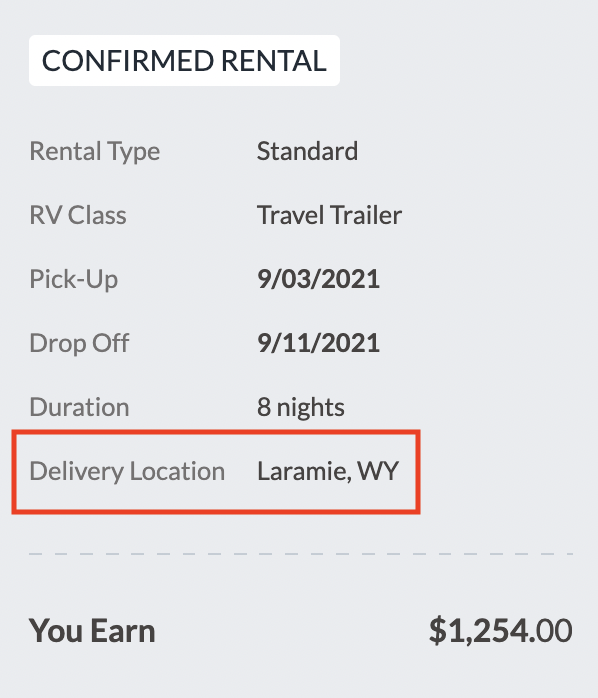This screenshot has width=598, height=698.
Task: Select the Delivery Location label
Action: (x=127, y=471)
